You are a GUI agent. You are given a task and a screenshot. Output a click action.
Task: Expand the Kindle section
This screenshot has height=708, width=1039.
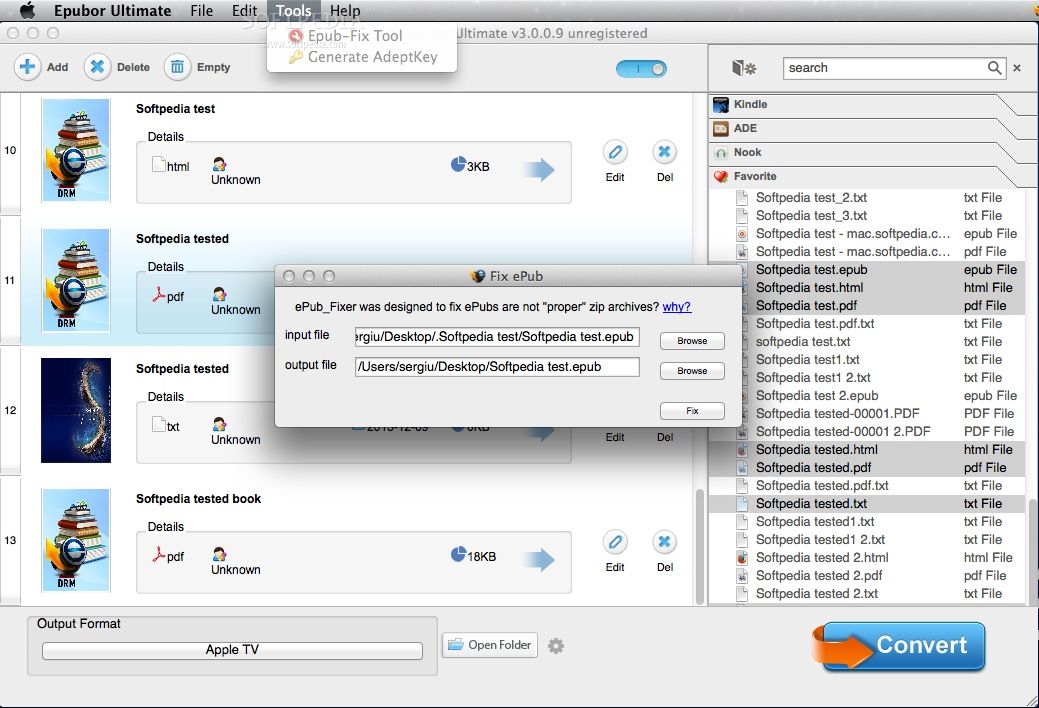click(867, 104)
